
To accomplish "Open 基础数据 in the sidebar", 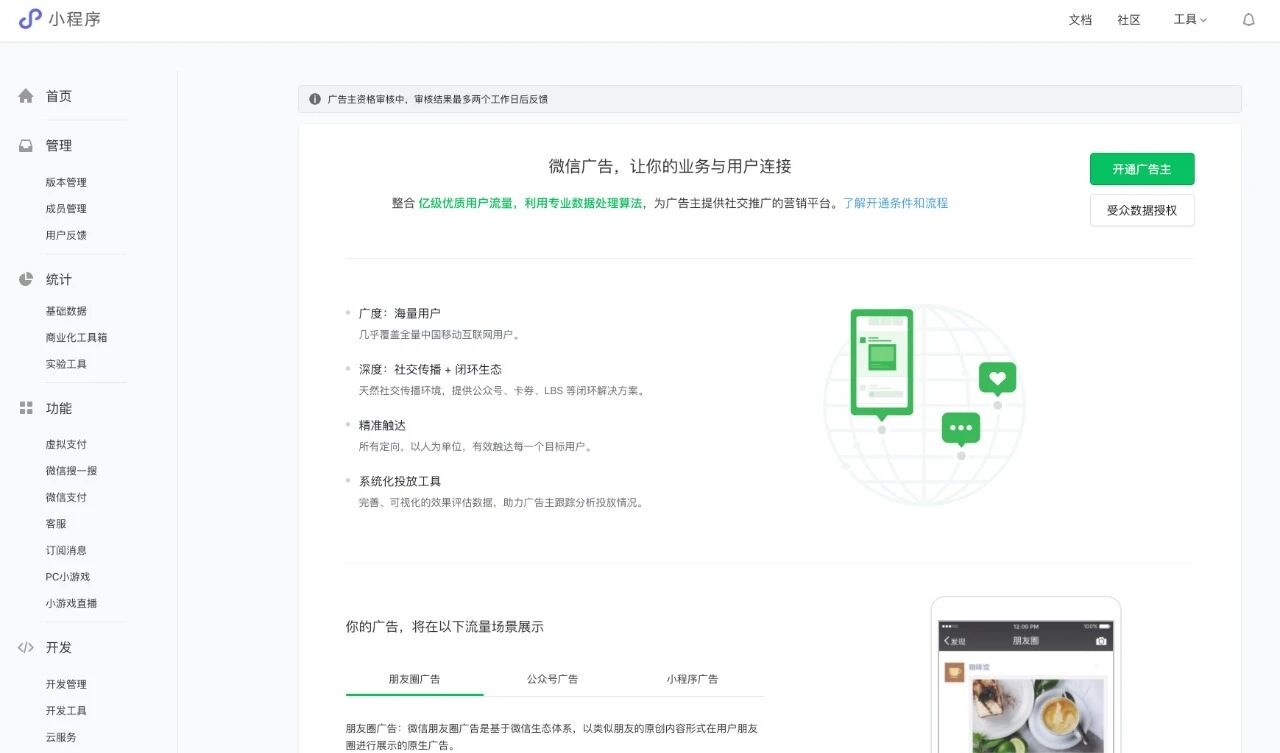I will [x=66, y=311].
